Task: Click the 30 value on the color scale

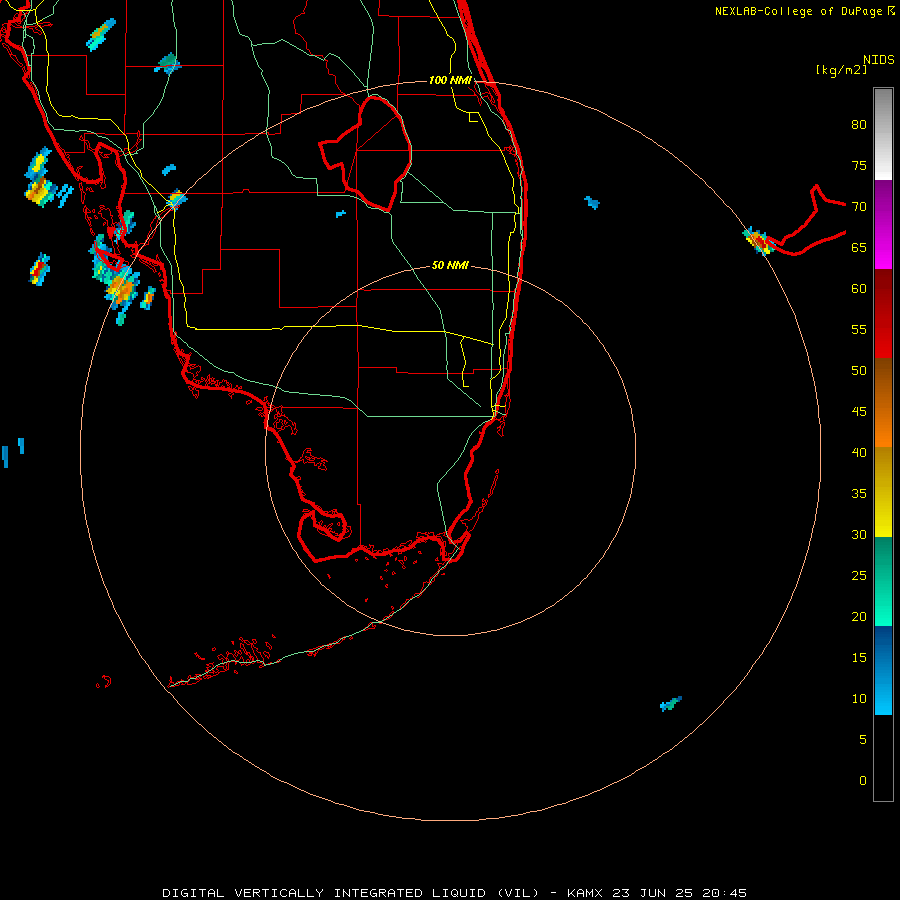Action: pyautogui.click(x=859, y=534)
